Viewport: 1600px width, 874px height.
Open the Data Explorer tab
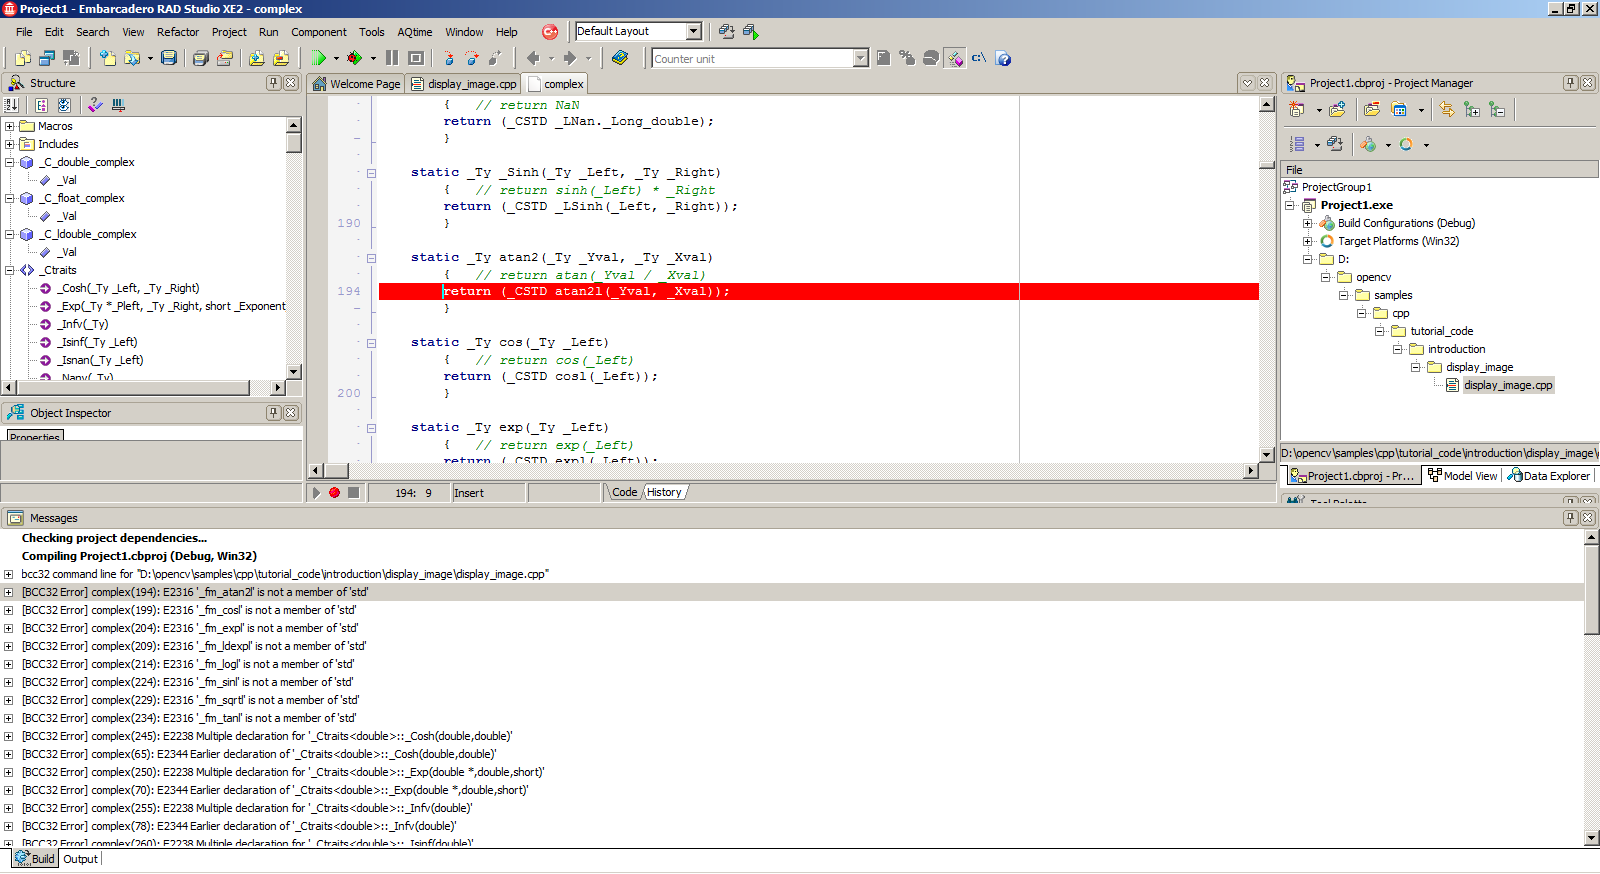tap(1549, 476)
